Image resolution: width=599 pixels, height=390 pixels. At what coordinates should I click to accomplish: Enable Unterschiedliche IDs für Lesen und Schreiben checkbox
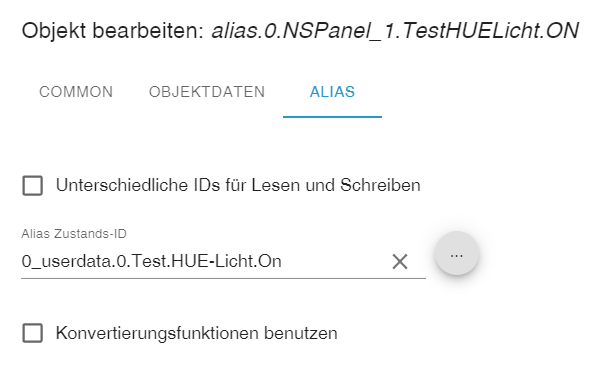32,186
